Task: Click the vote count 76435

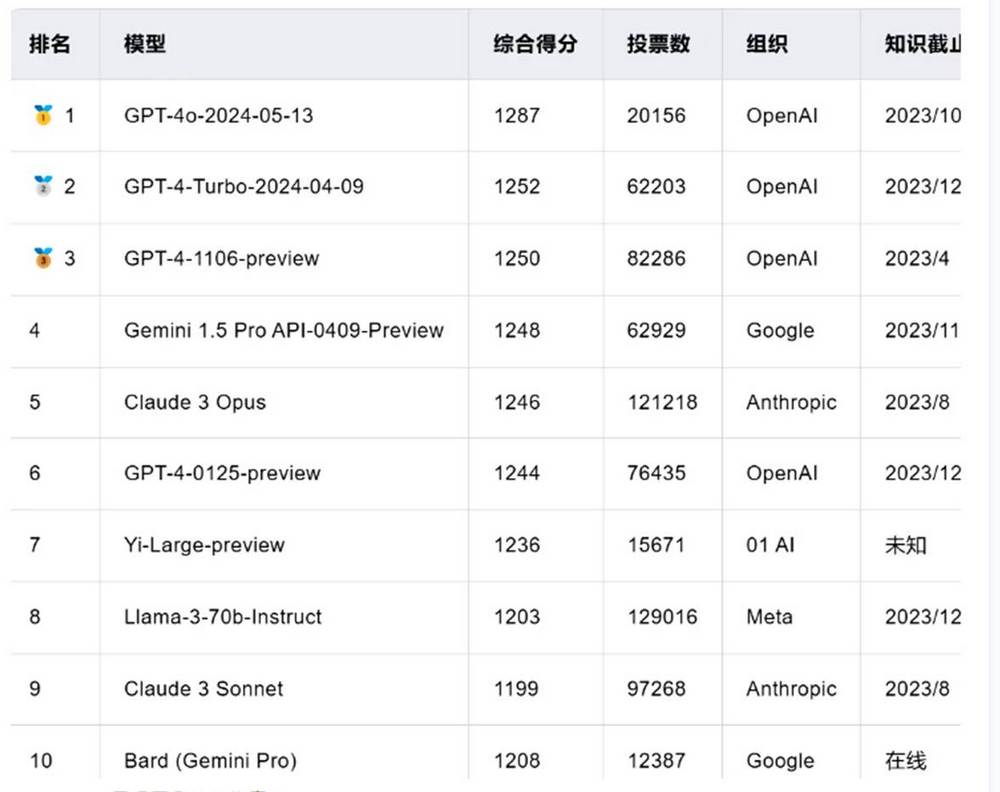Action: [656, 473]
